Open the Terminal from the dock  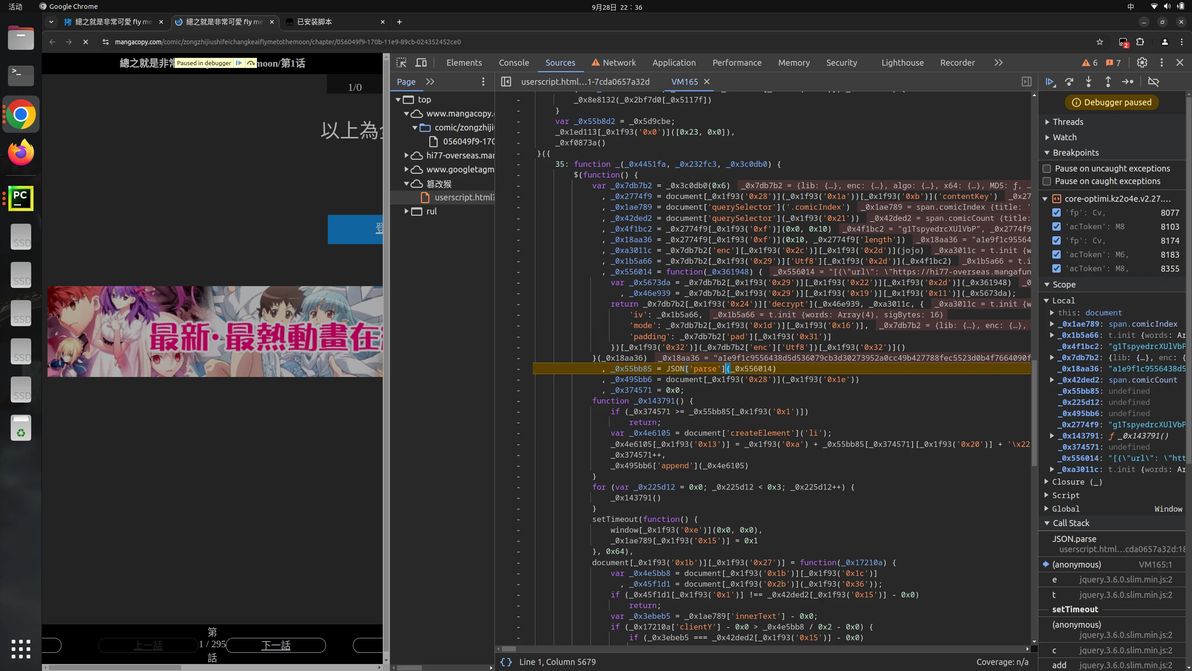click(21, 74)
